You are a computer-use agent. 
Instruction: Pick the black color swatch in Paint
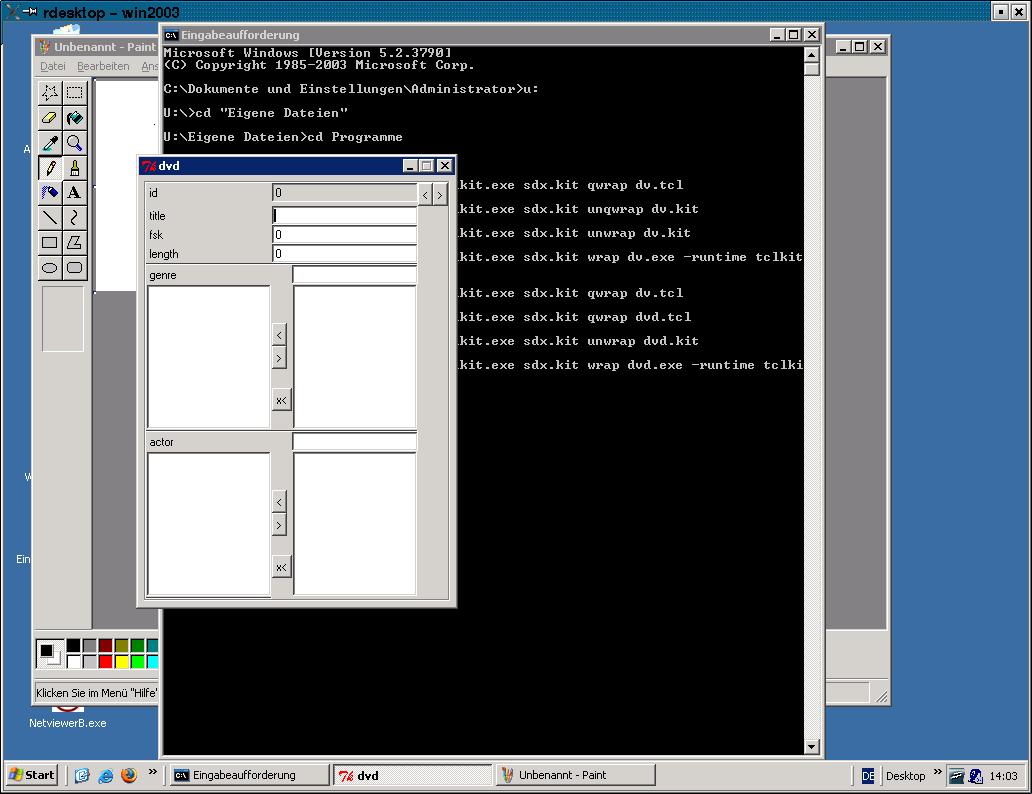[x=73, y=645]
